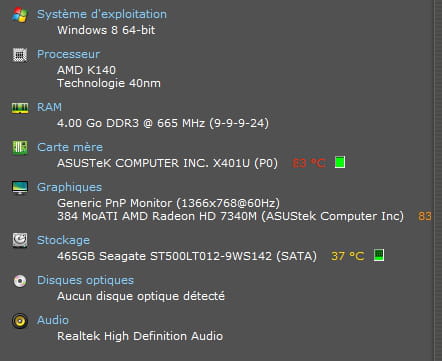
Task: Click the green motherboard temperature indicator
Action: pos(340,162)
